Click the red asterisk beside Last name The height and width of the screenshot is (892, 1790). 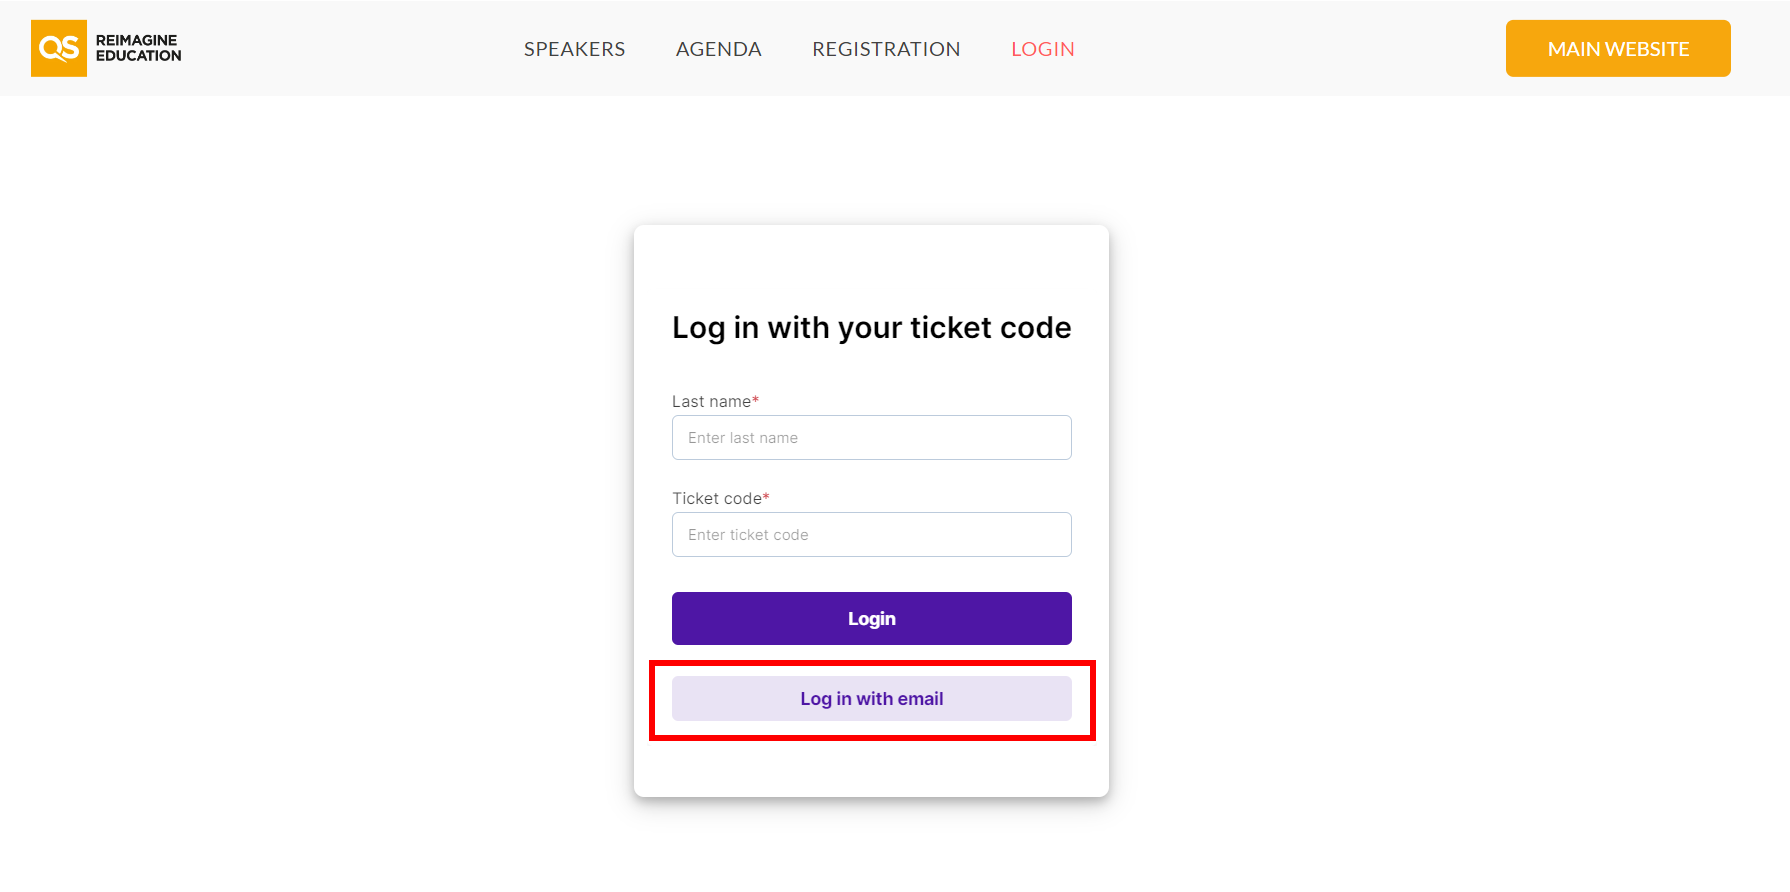coord(756,400)
